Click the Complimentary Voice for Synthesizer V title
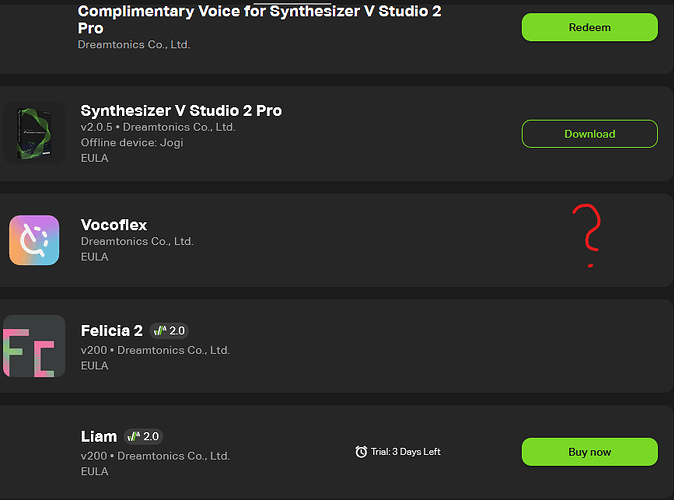 pyautogui.click(x=259, y=19)
